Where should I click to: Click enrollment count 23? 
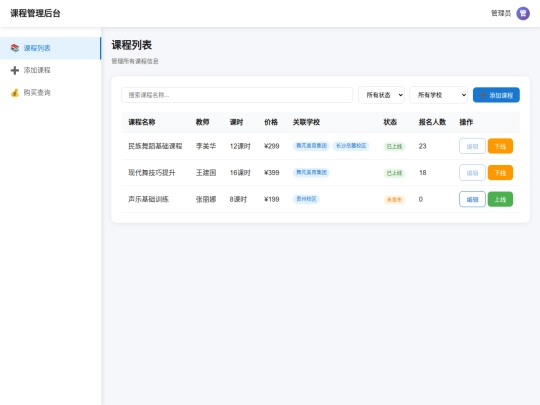[x=423, y=146]
